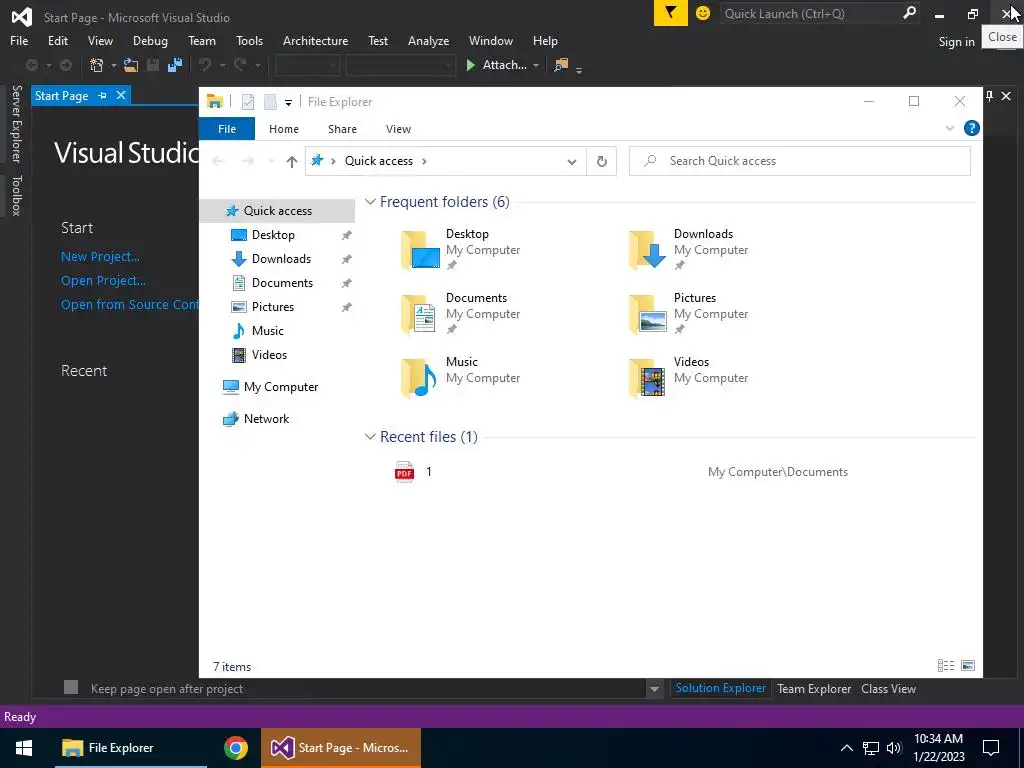Viewport: 1024px width, 768px height.
Task: Open the Analyze menu in Visual Studio
Action: pyautogui.click(x=428, y=40)
